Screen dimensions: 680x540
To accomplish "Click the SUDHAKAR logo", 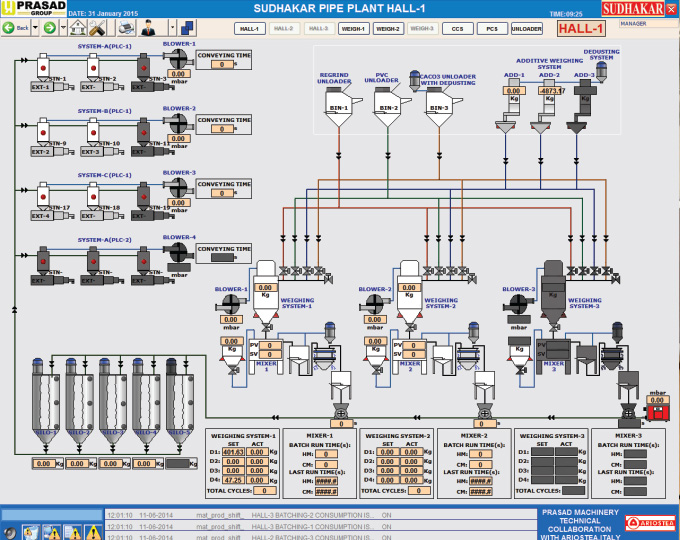I will click(x=633, y=9).
